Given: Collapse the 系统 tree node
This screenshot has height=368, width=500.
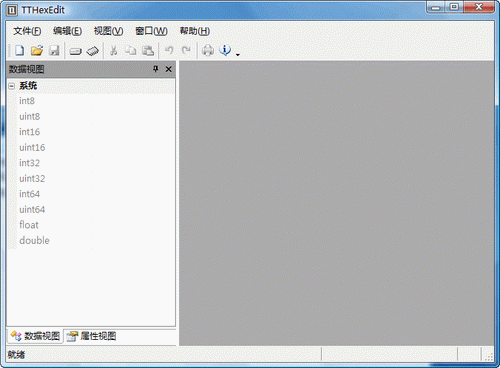Looking at the screenshot, I should (12, 86).
